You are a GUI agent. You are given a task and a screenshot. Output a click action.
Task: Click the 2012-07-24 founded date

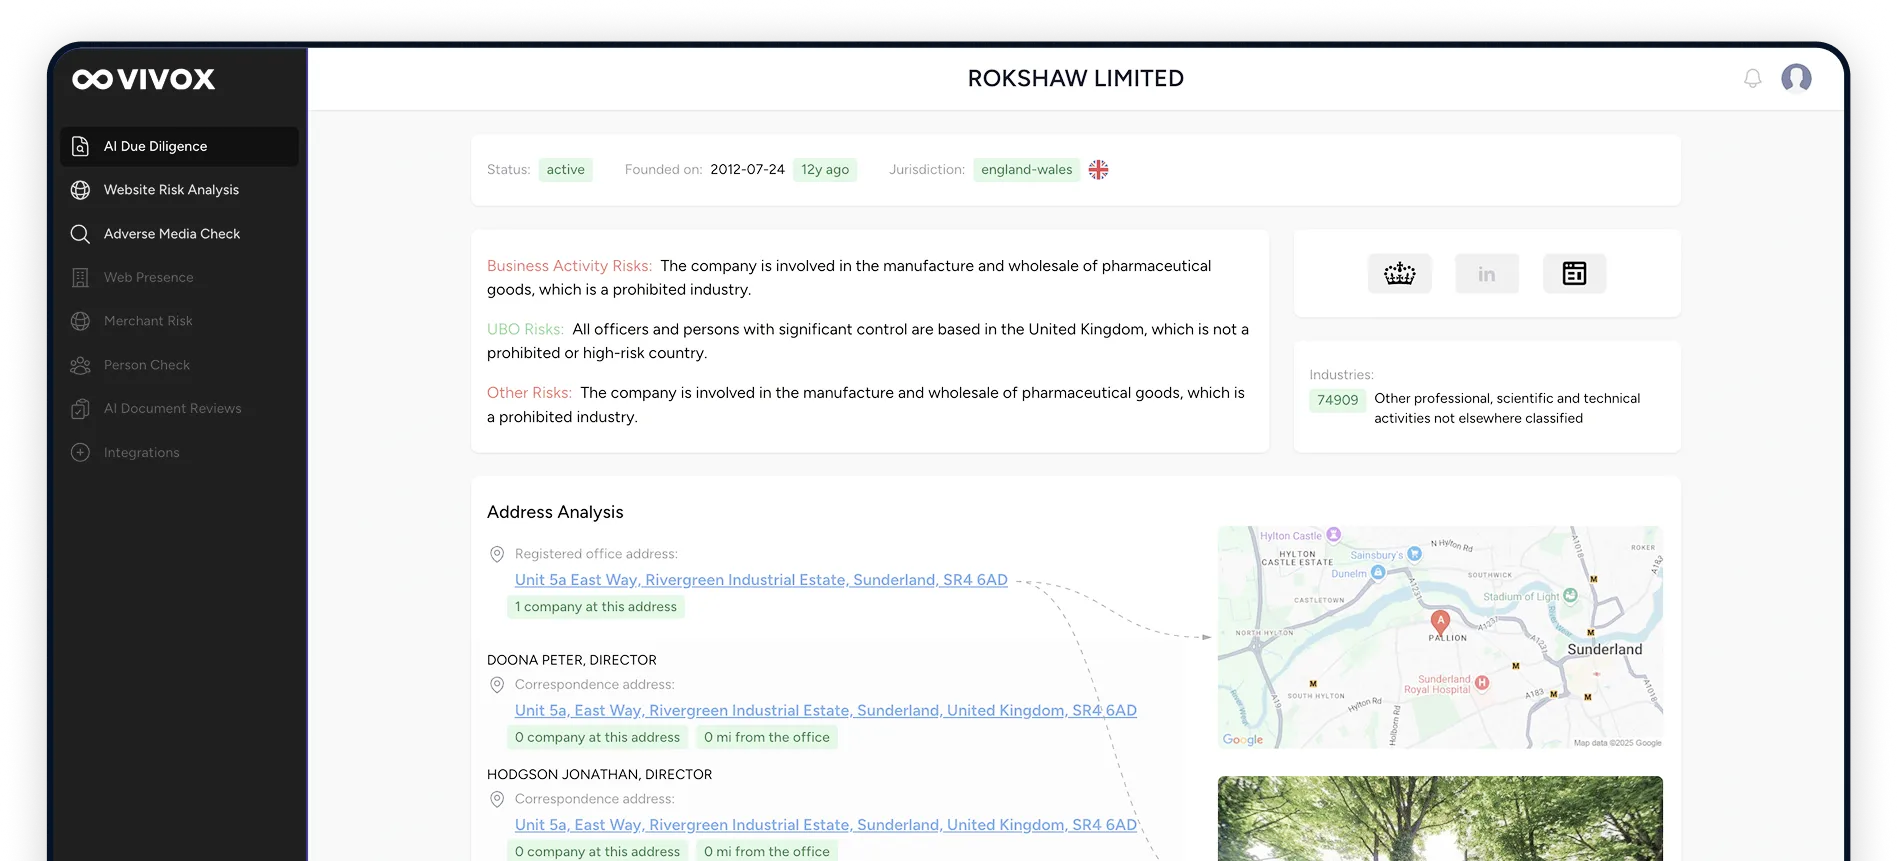point(748,170)
